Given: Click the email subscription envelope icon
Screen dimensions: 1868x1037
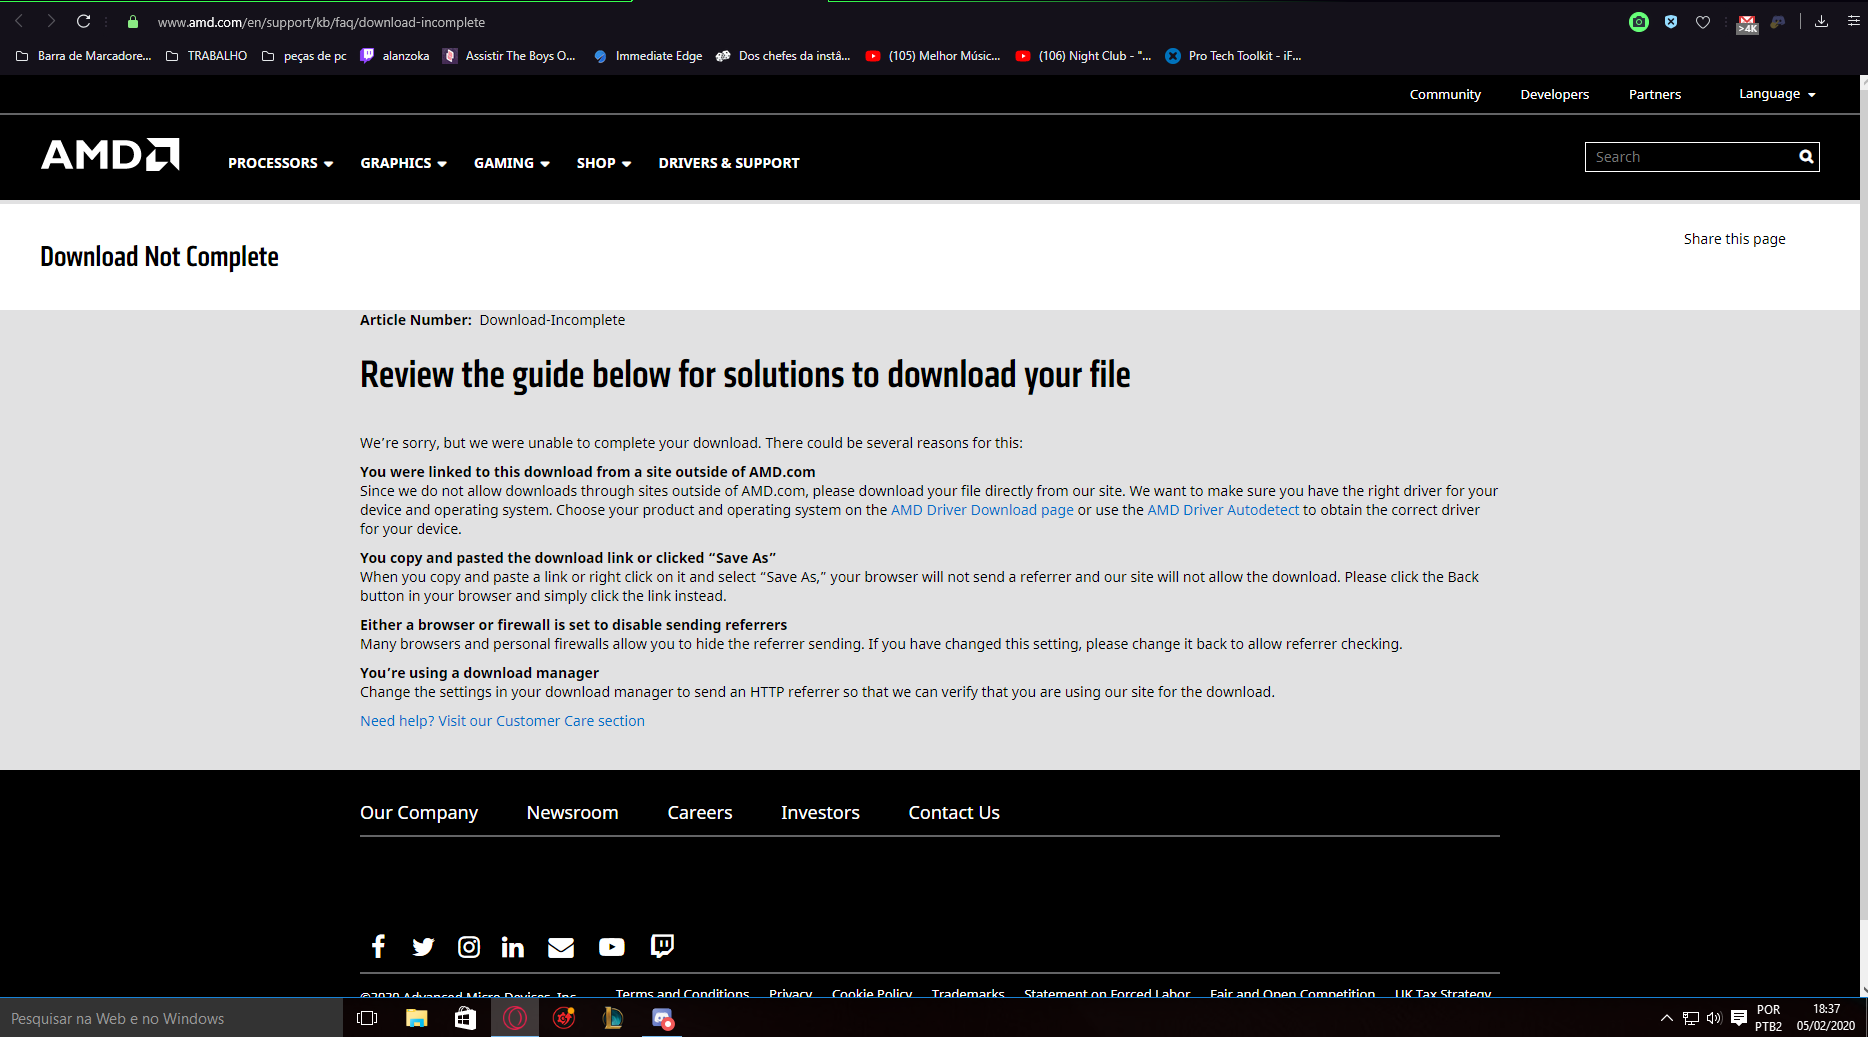Looking at the screenshot, I should [561, 947].
